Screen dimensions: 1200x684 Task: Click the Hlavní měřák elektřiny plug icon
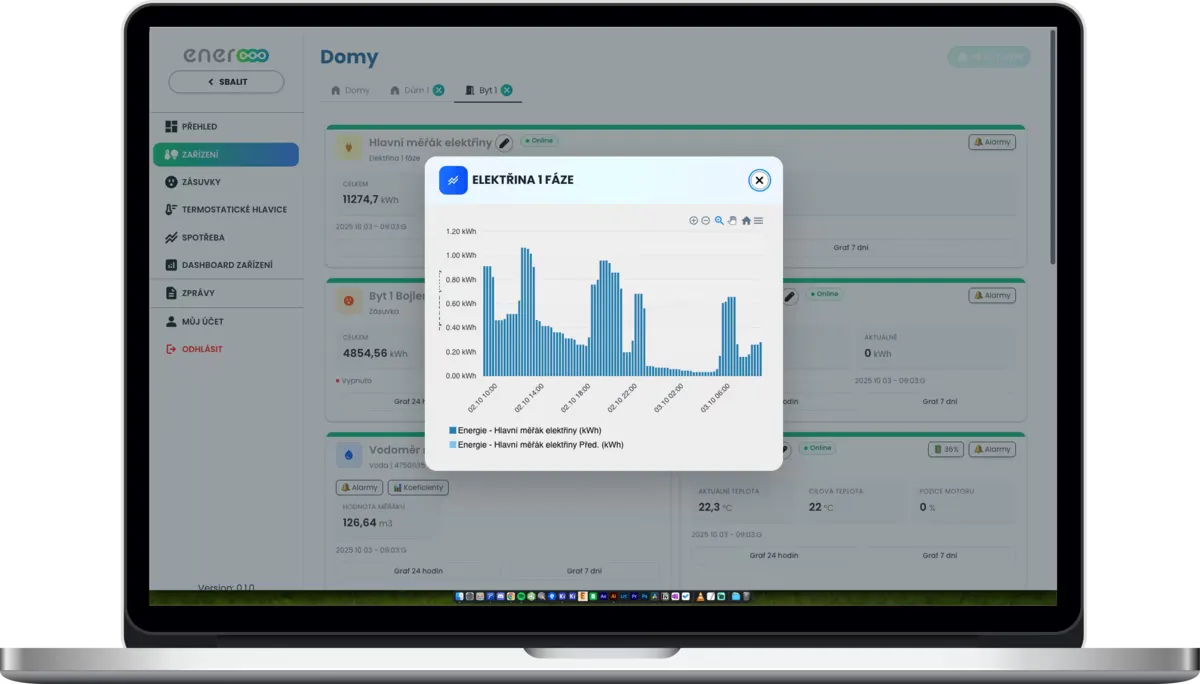click(x=349, y=148)
